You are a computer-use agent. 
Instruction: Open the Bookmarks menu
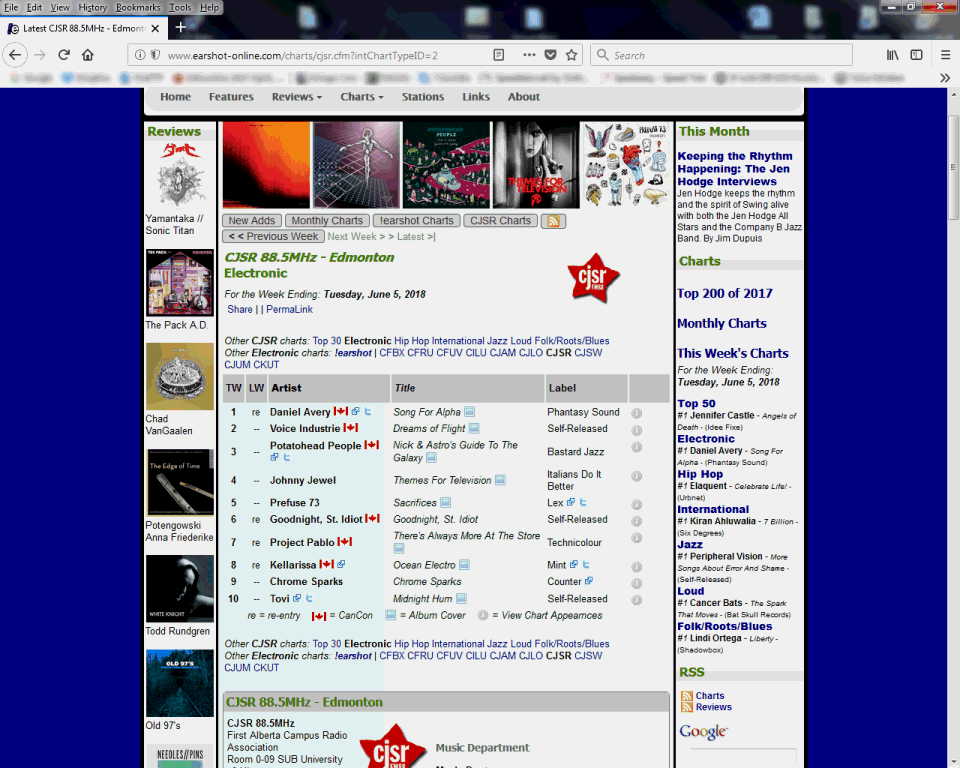pyautogui.click(x=138, y=7)
